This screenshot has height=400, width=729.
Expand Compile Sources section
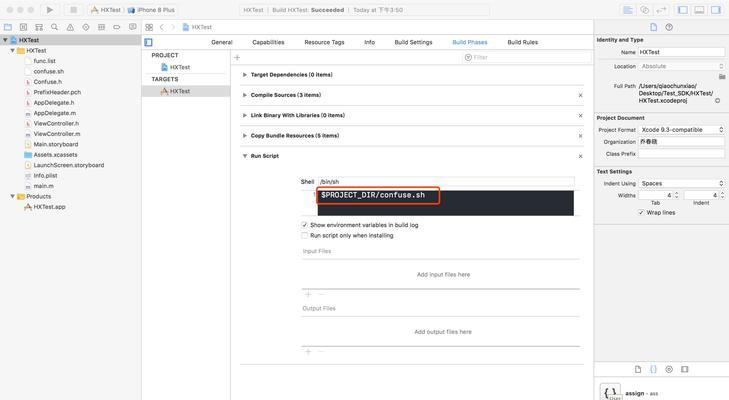click(245, 95)
